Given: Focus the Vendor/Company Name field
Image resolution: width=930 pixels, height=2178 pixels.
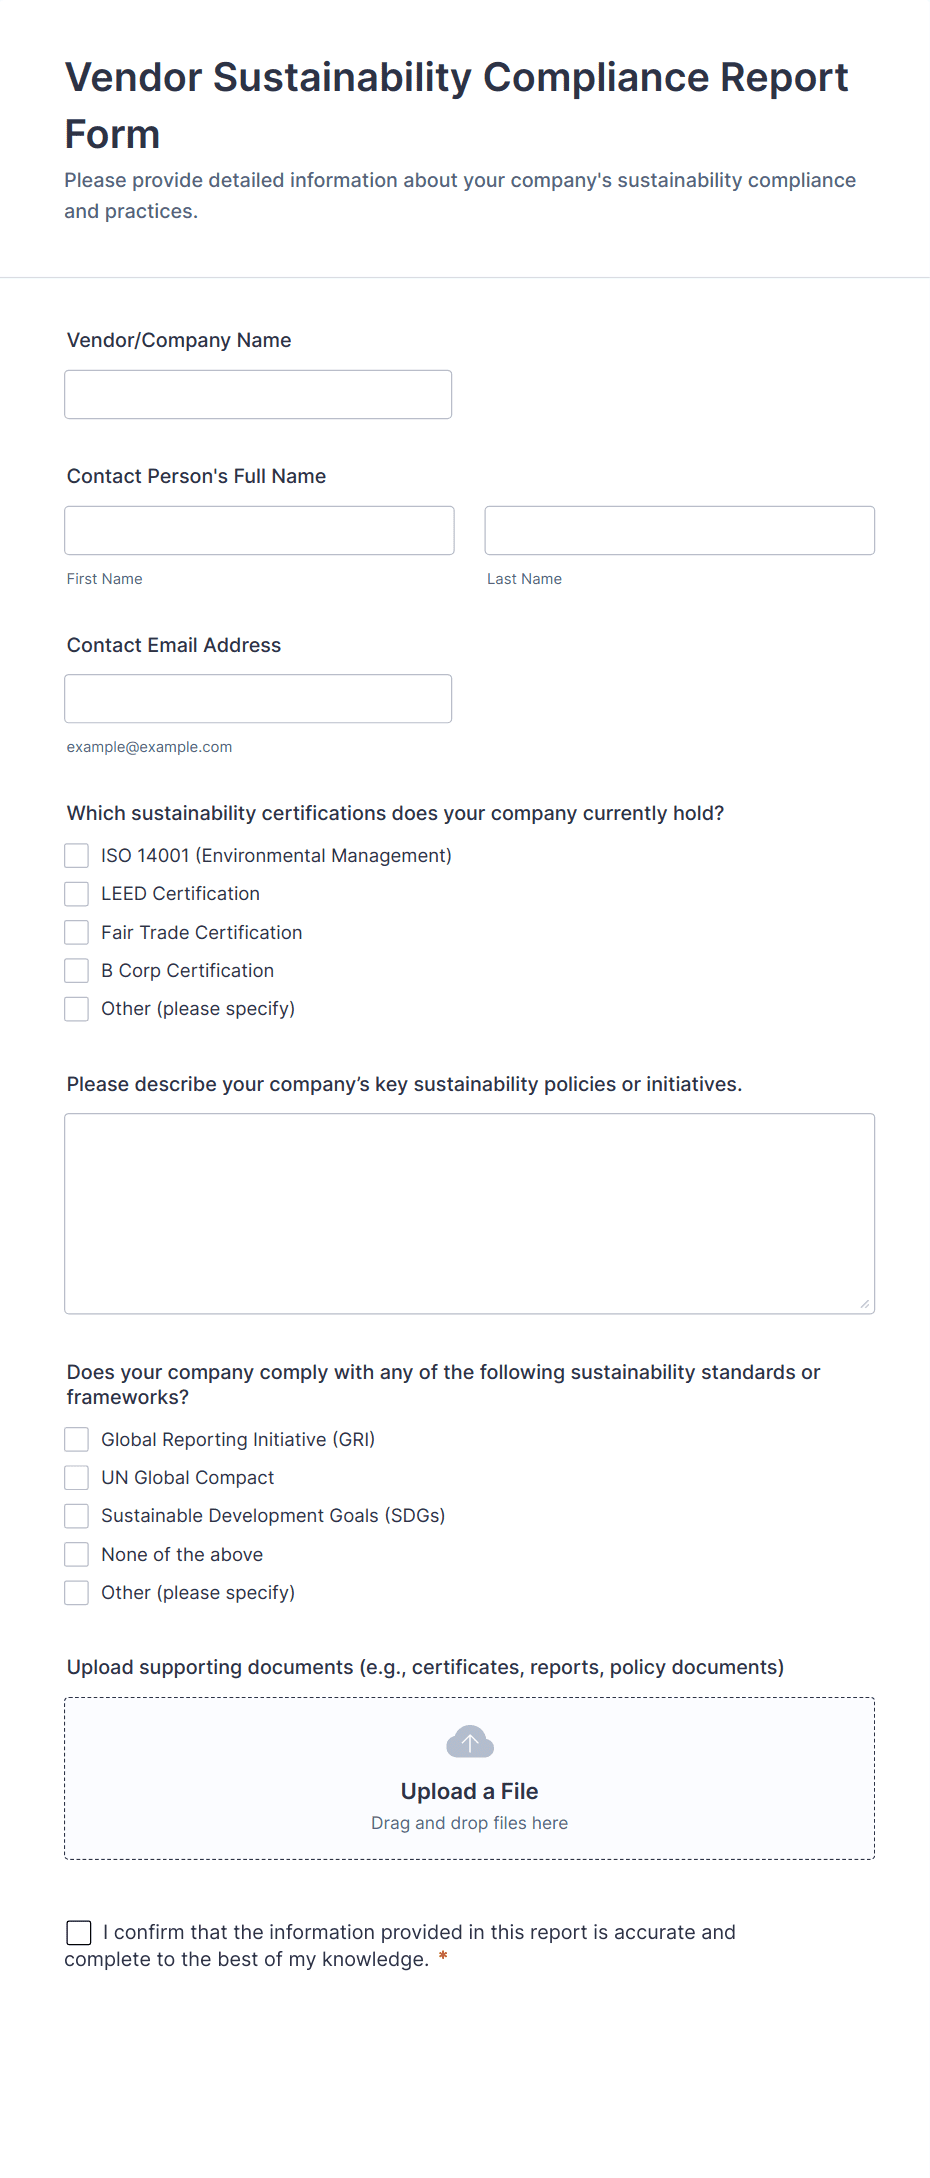Looking at the screenshot, I should click(258, 395).
